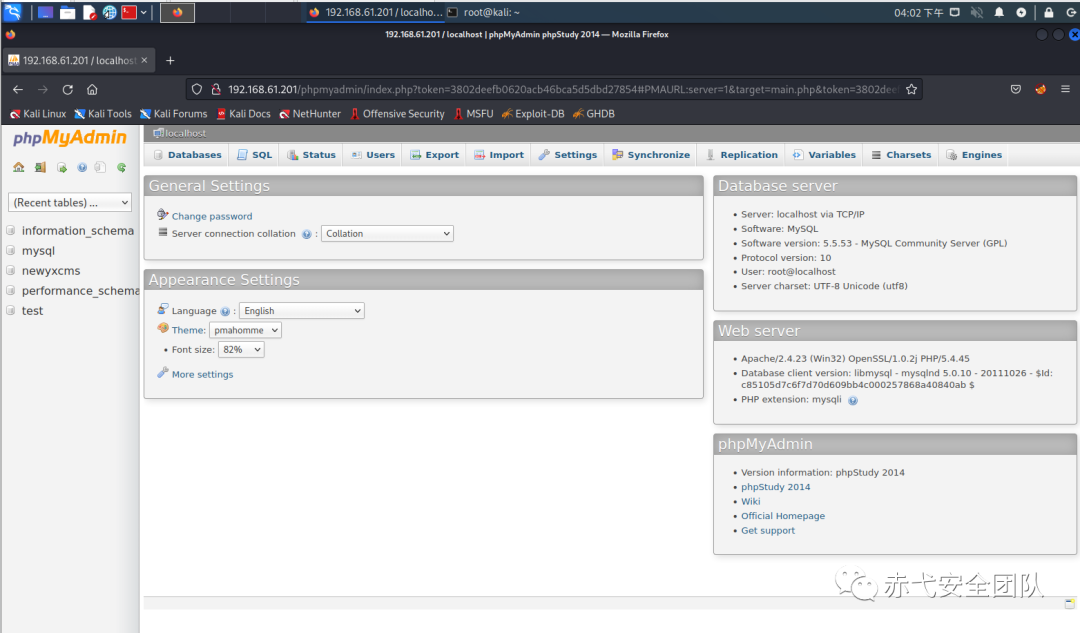Open file manager from Kali panel

[x=68, y=12]
